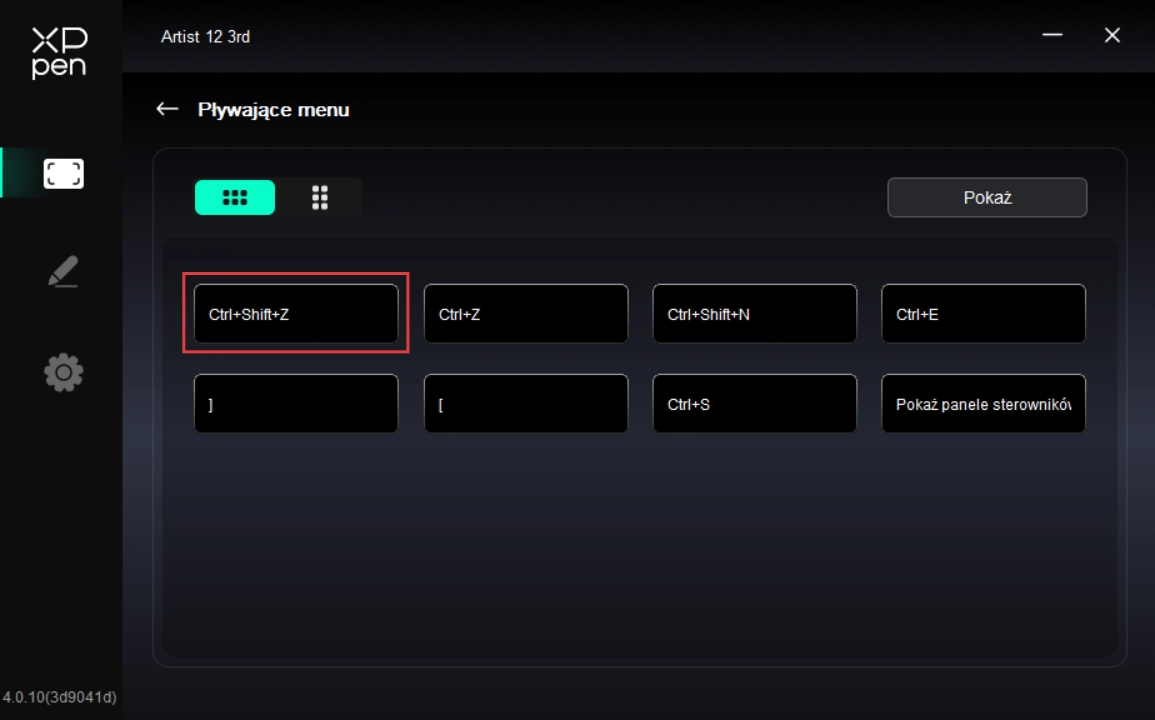Open pen settings from the sidebar
Image resolution: width=1155 pixels, height=720 pixels.
pyautogui.click(x=63, y=273)
